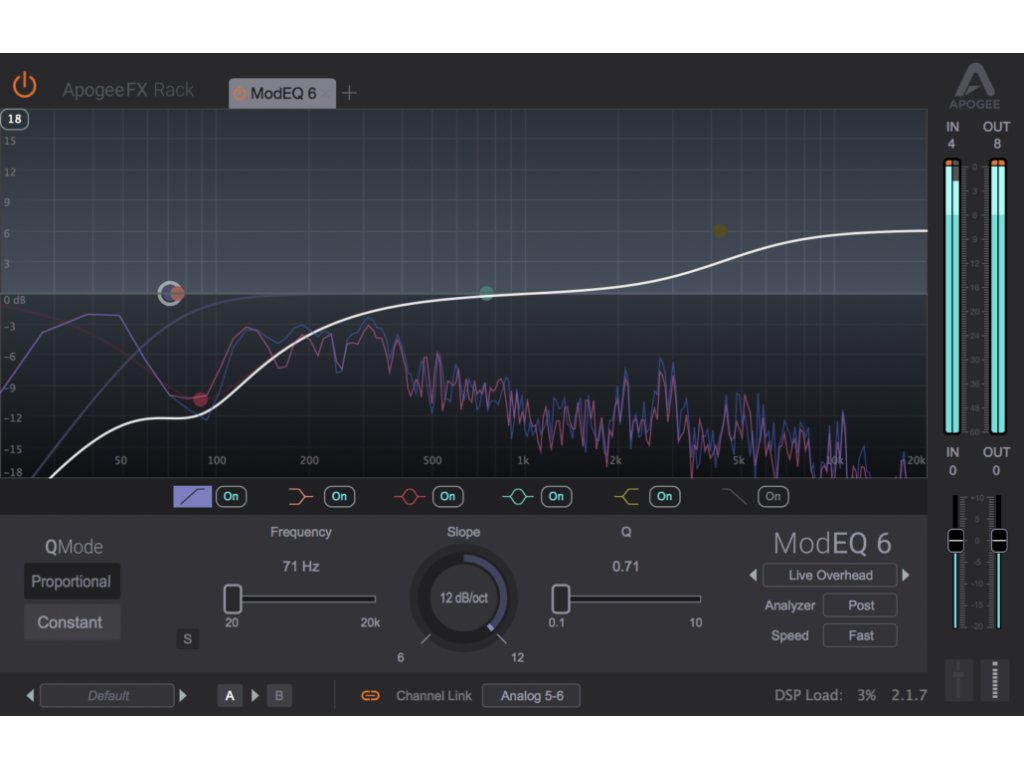Click the 2.1.7 version number
The image size is (1024, 768).
click(x=909, y=695)
